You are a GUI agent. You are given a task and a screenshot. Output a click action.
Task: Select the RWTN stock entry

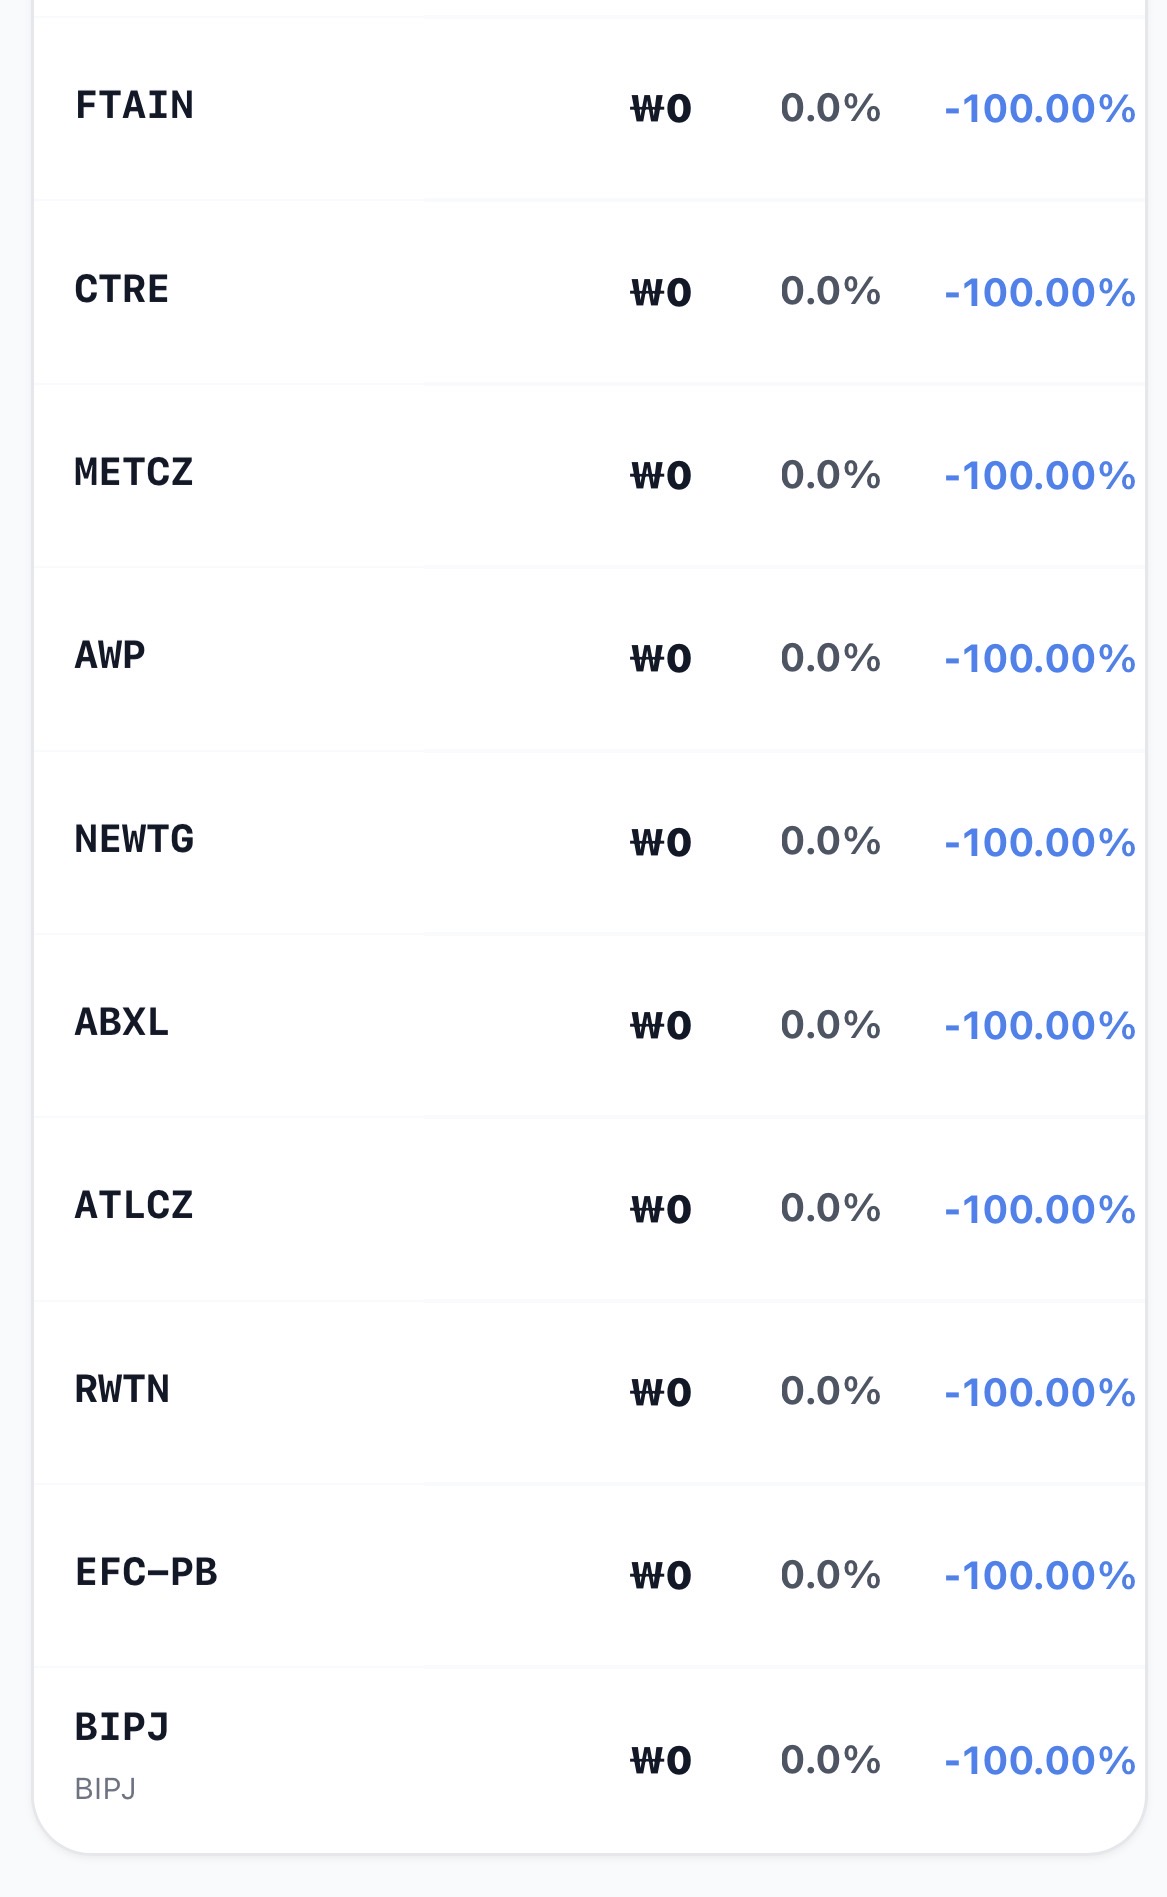coord(589,1392)
